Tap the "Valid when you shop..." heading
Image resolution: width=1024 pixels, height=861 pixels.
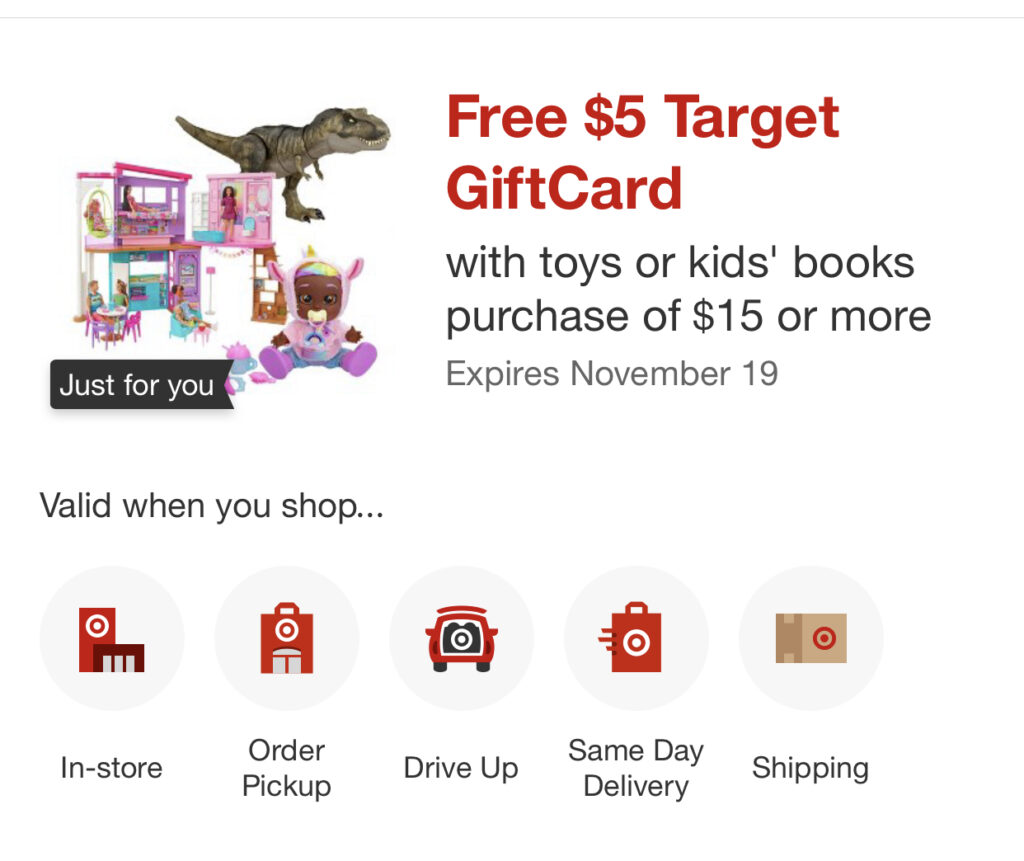(x=211, y=505)
